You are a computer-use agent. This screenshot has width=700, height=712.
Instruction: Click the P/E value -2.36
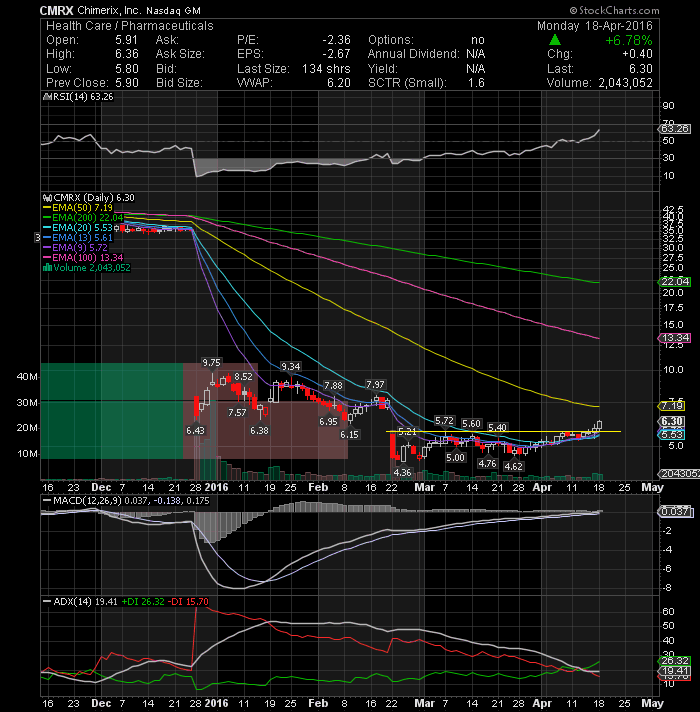tap(336, 40)
